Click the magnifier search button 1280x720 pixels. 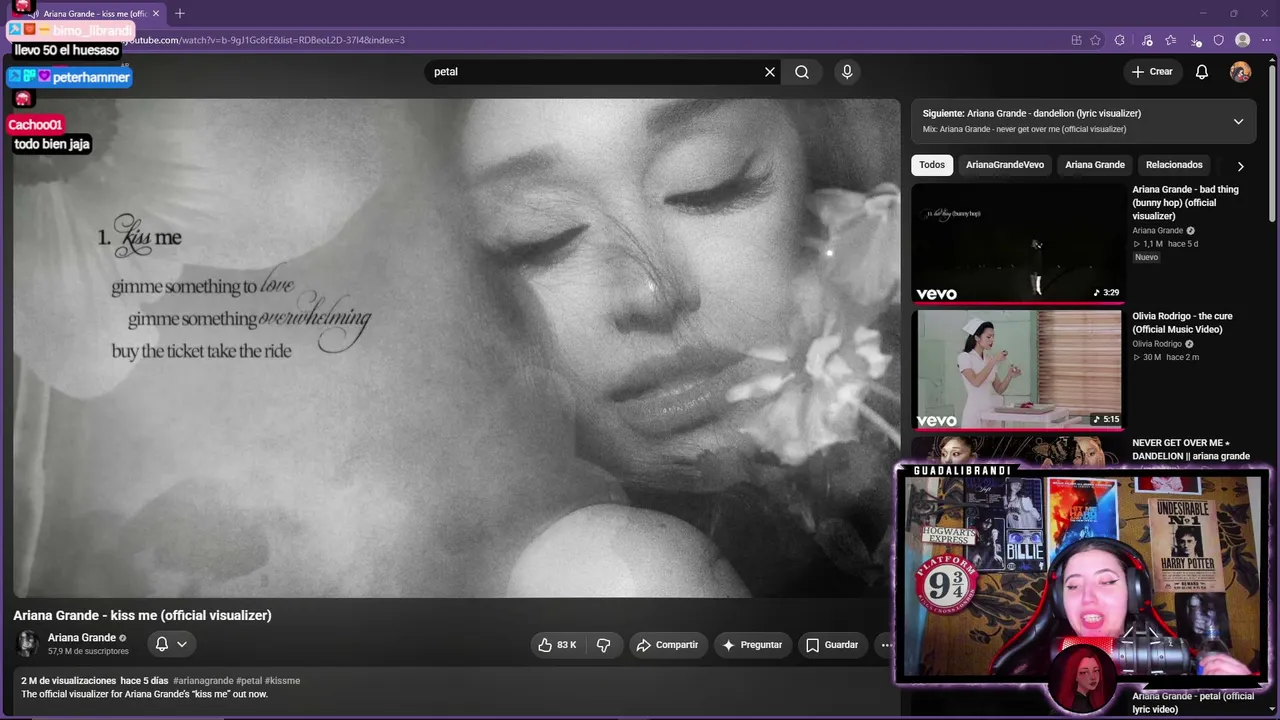tap(802, 72)
